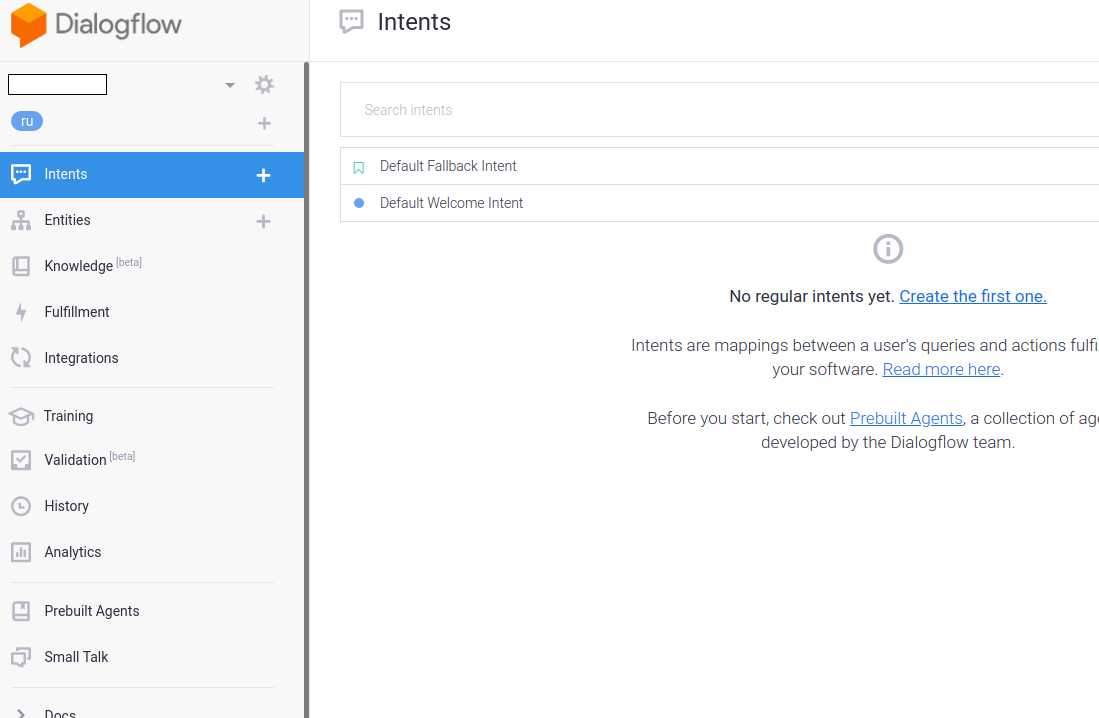Expand the Docs section chevron
Viewport: 1099px width, 718px height.
pos(21,713)
